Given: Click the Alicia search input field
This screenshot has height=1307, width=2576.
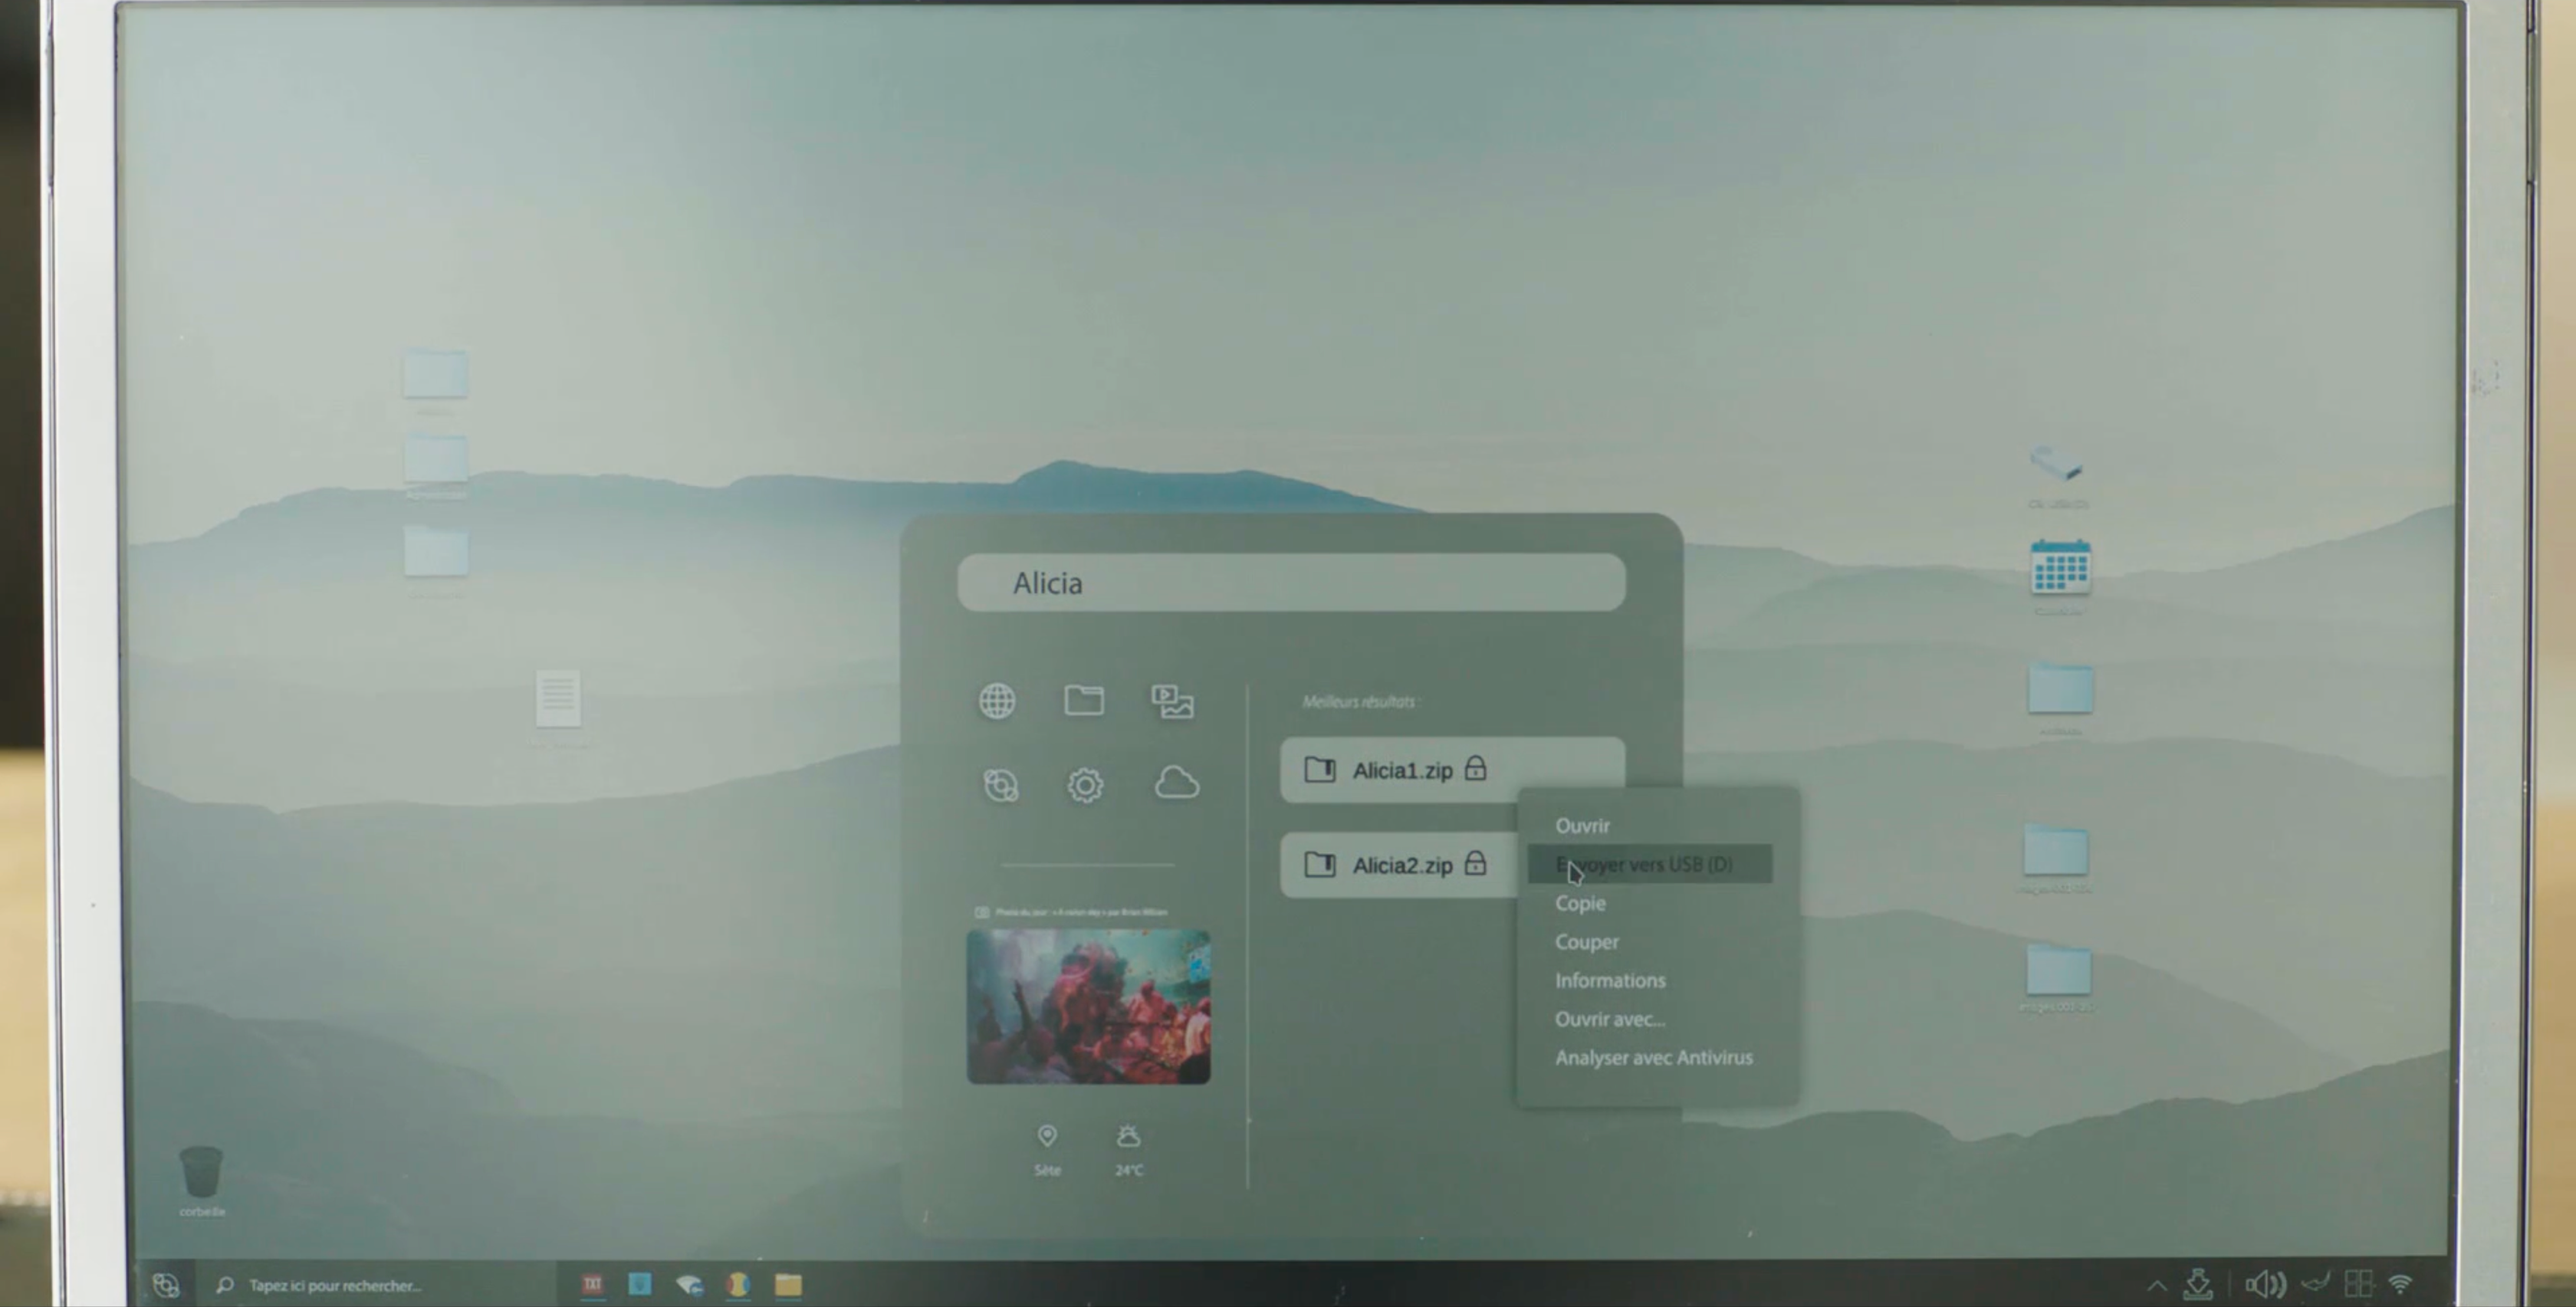Looking at the screenshot, I should 1290,583.
